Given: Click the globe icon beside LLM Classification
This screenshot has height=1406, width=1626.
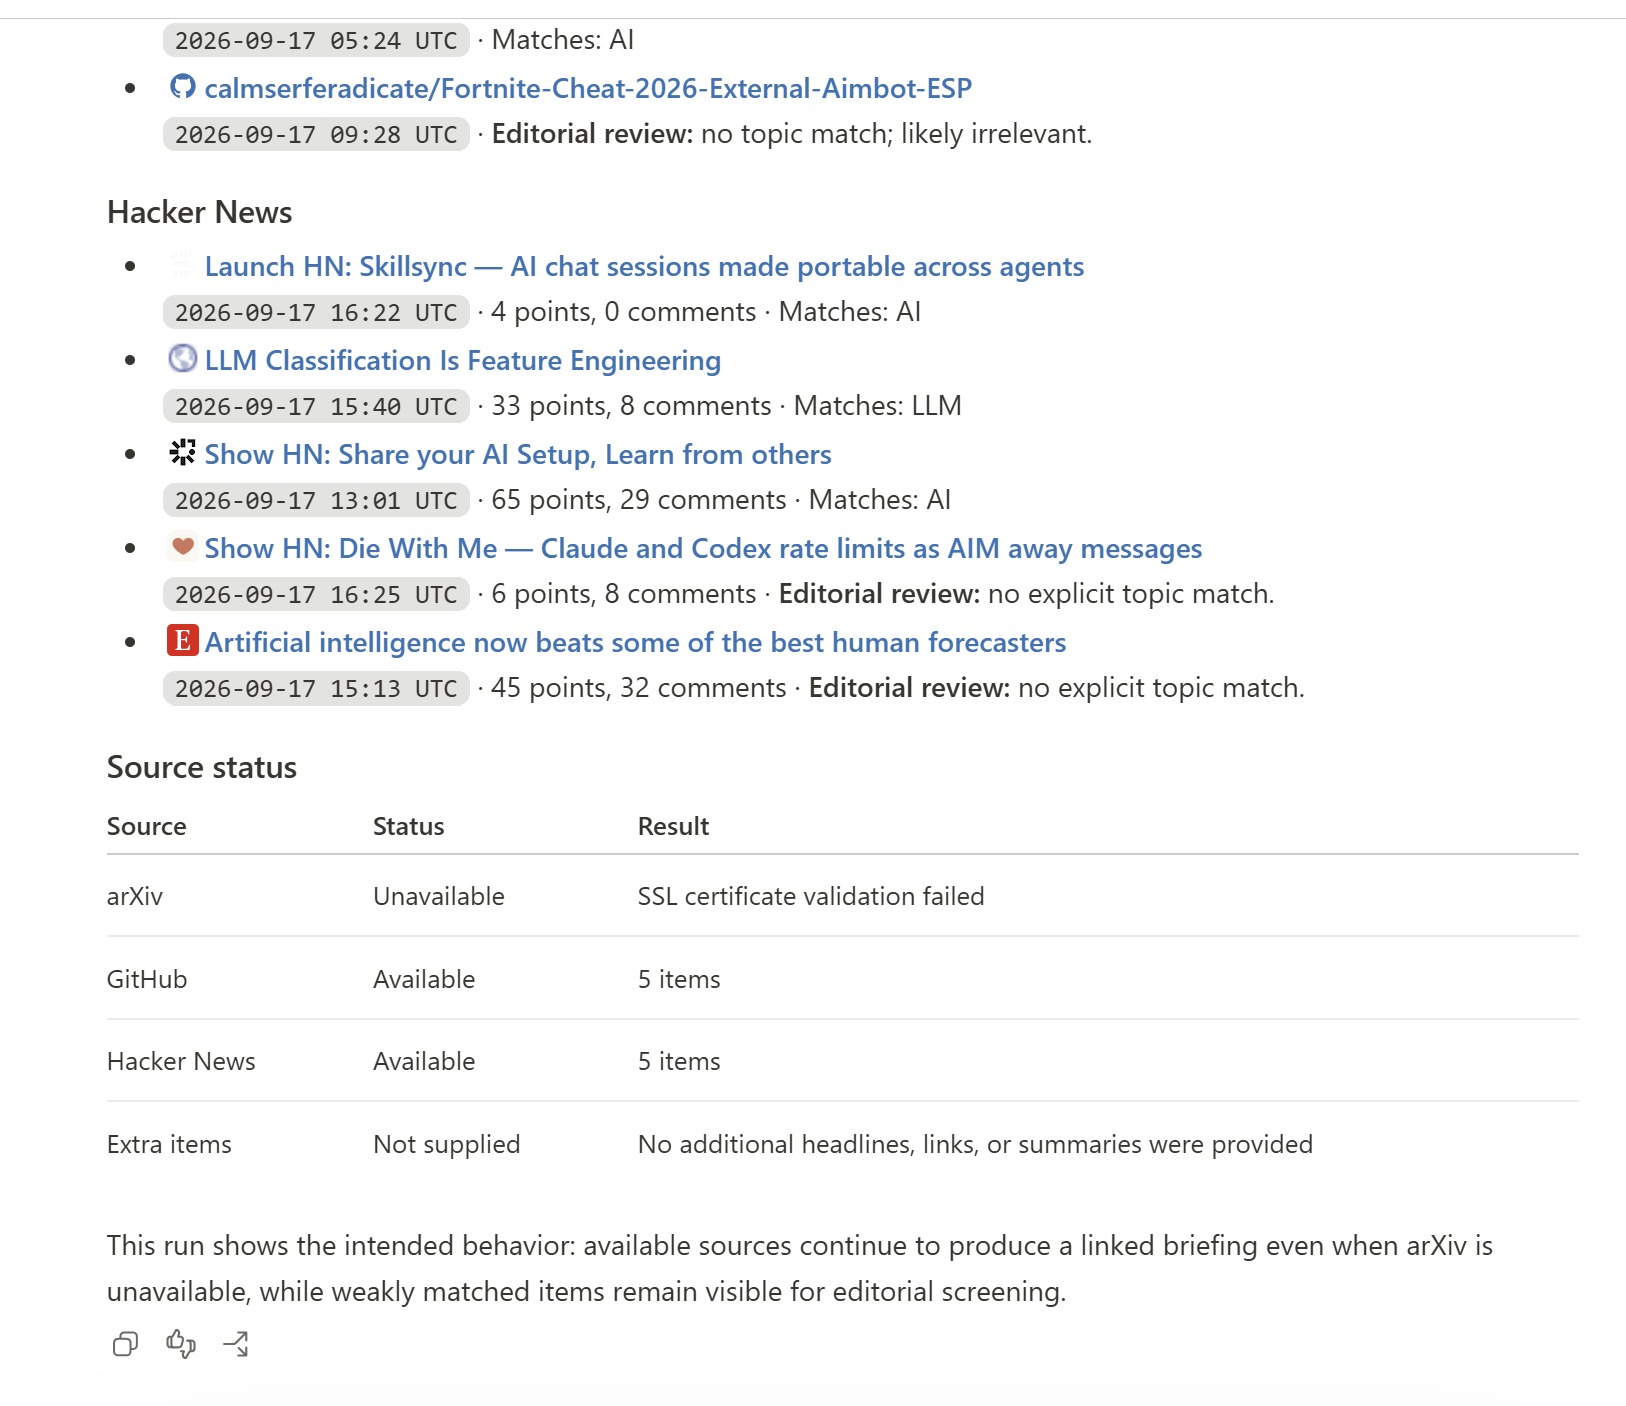Looking at the screenshot, I should pos(182,358).
